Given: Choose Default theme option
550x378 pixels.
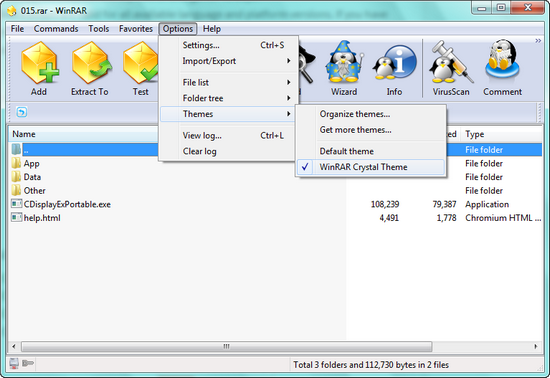Looking at the screenshot, I should point(371,151).
